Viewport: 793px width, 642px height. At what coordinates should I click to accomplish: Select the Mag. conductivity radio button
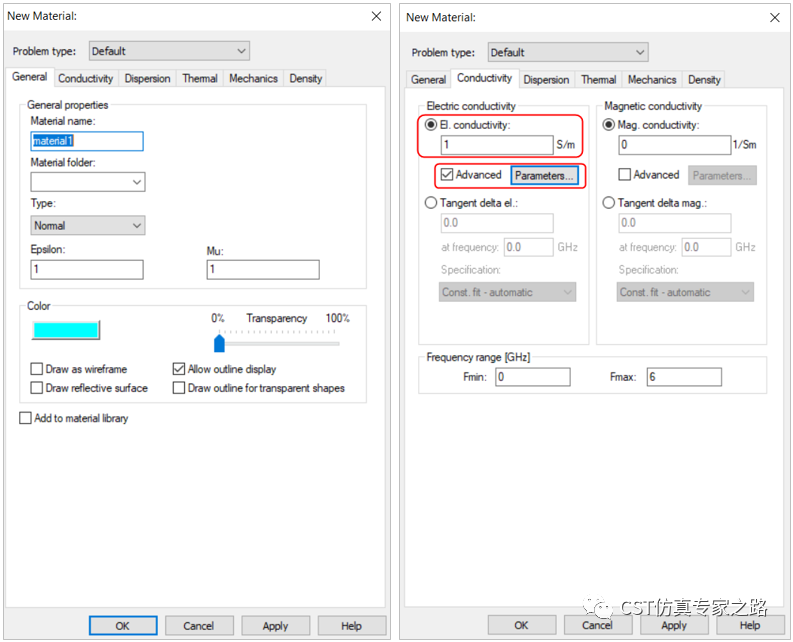609,124
